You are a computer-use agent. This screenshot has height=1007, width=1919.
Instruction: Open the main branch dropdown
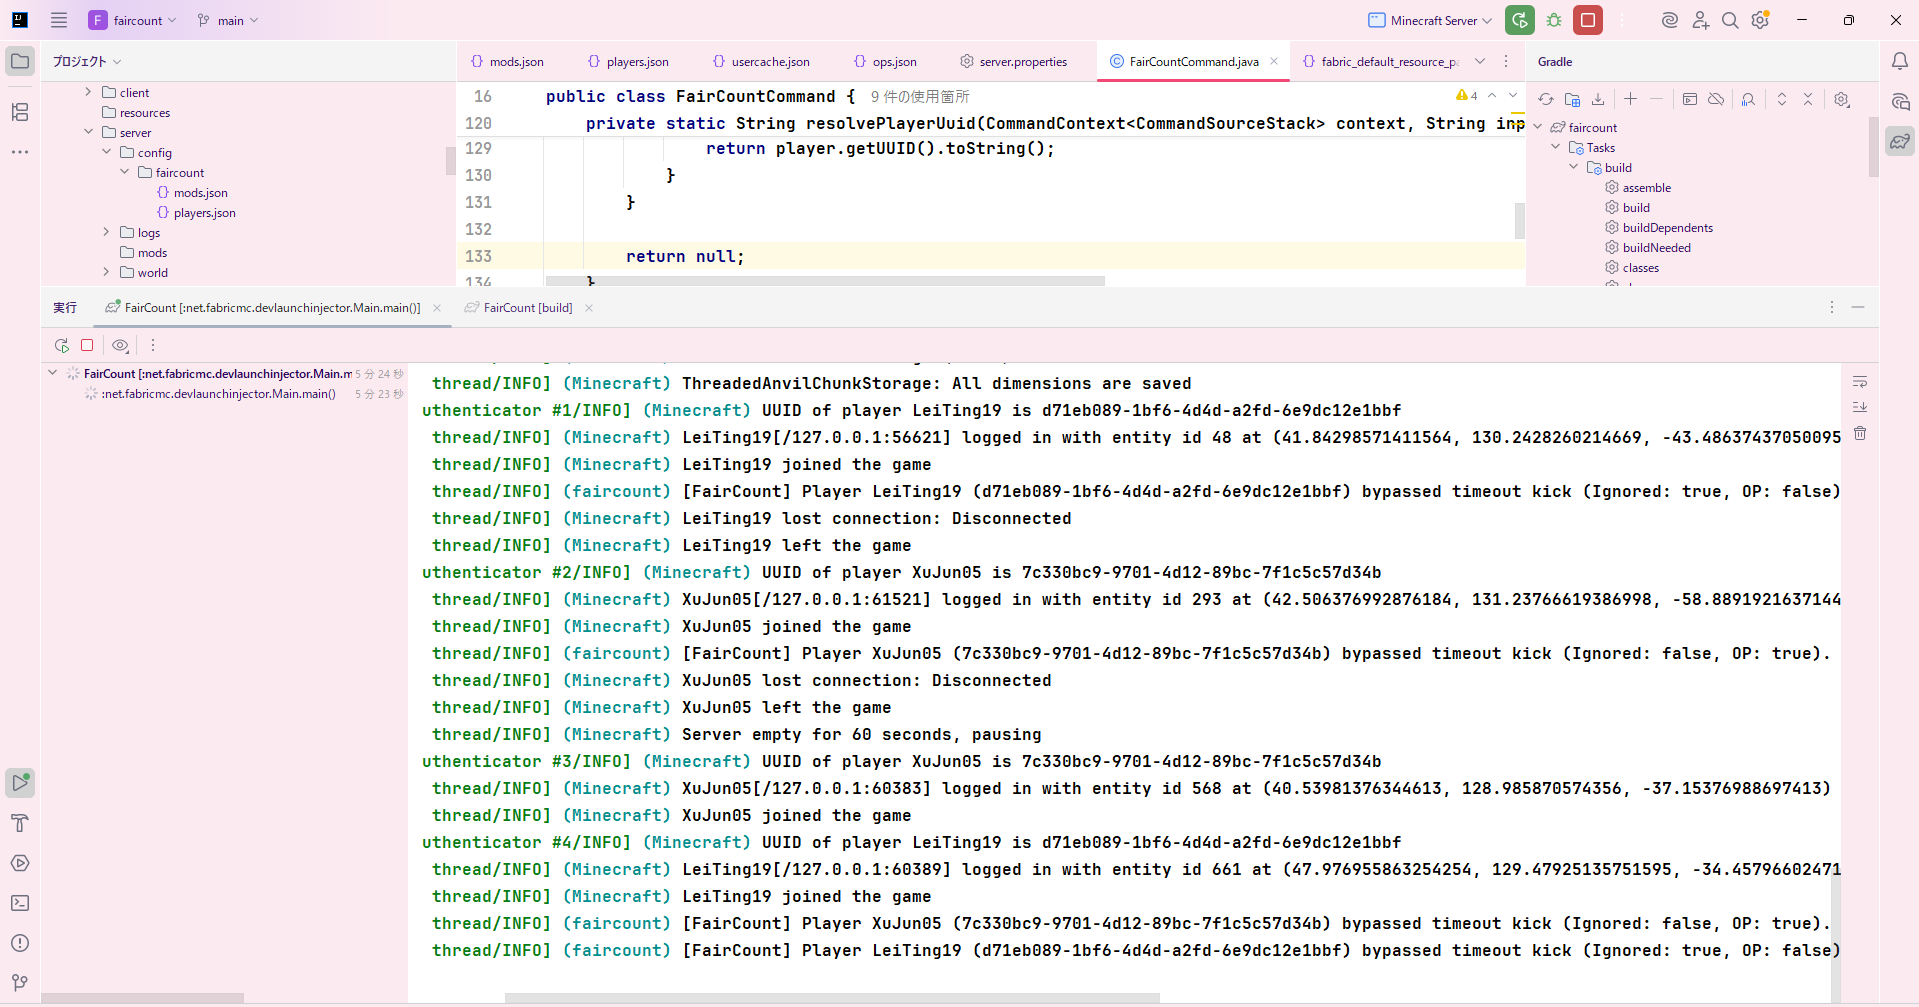[228, 20]
